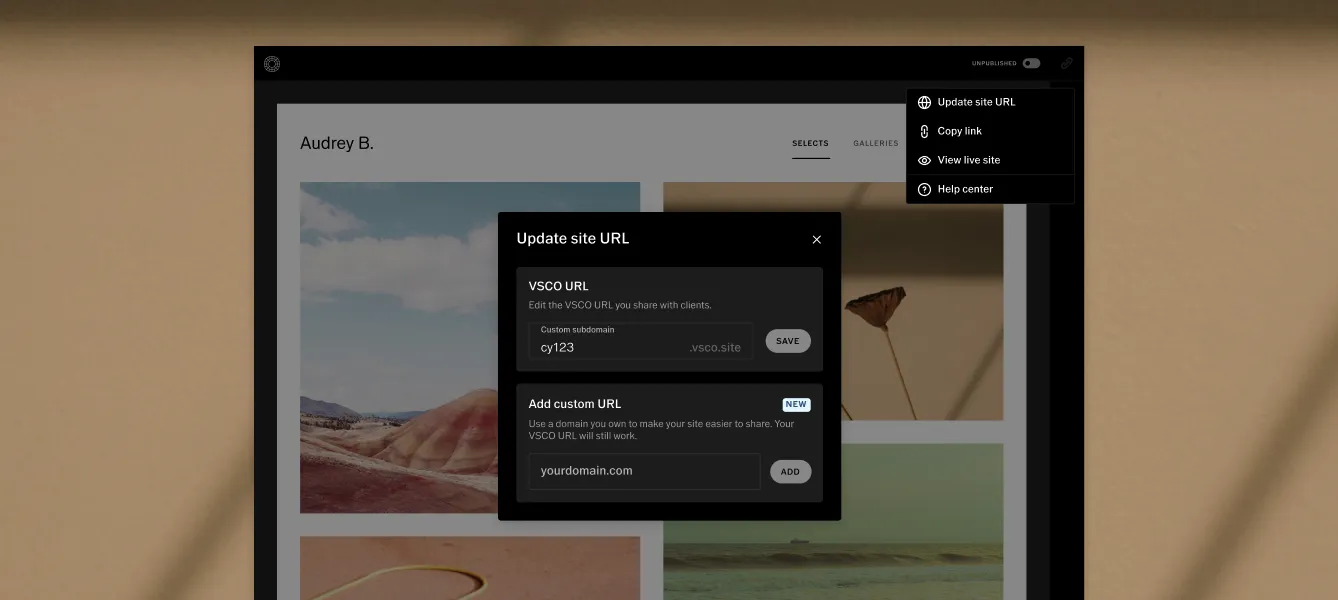Click the NEW badge on Add custom URL
The width and height of the screenshot is (1338, 600).
pos(796,405)
